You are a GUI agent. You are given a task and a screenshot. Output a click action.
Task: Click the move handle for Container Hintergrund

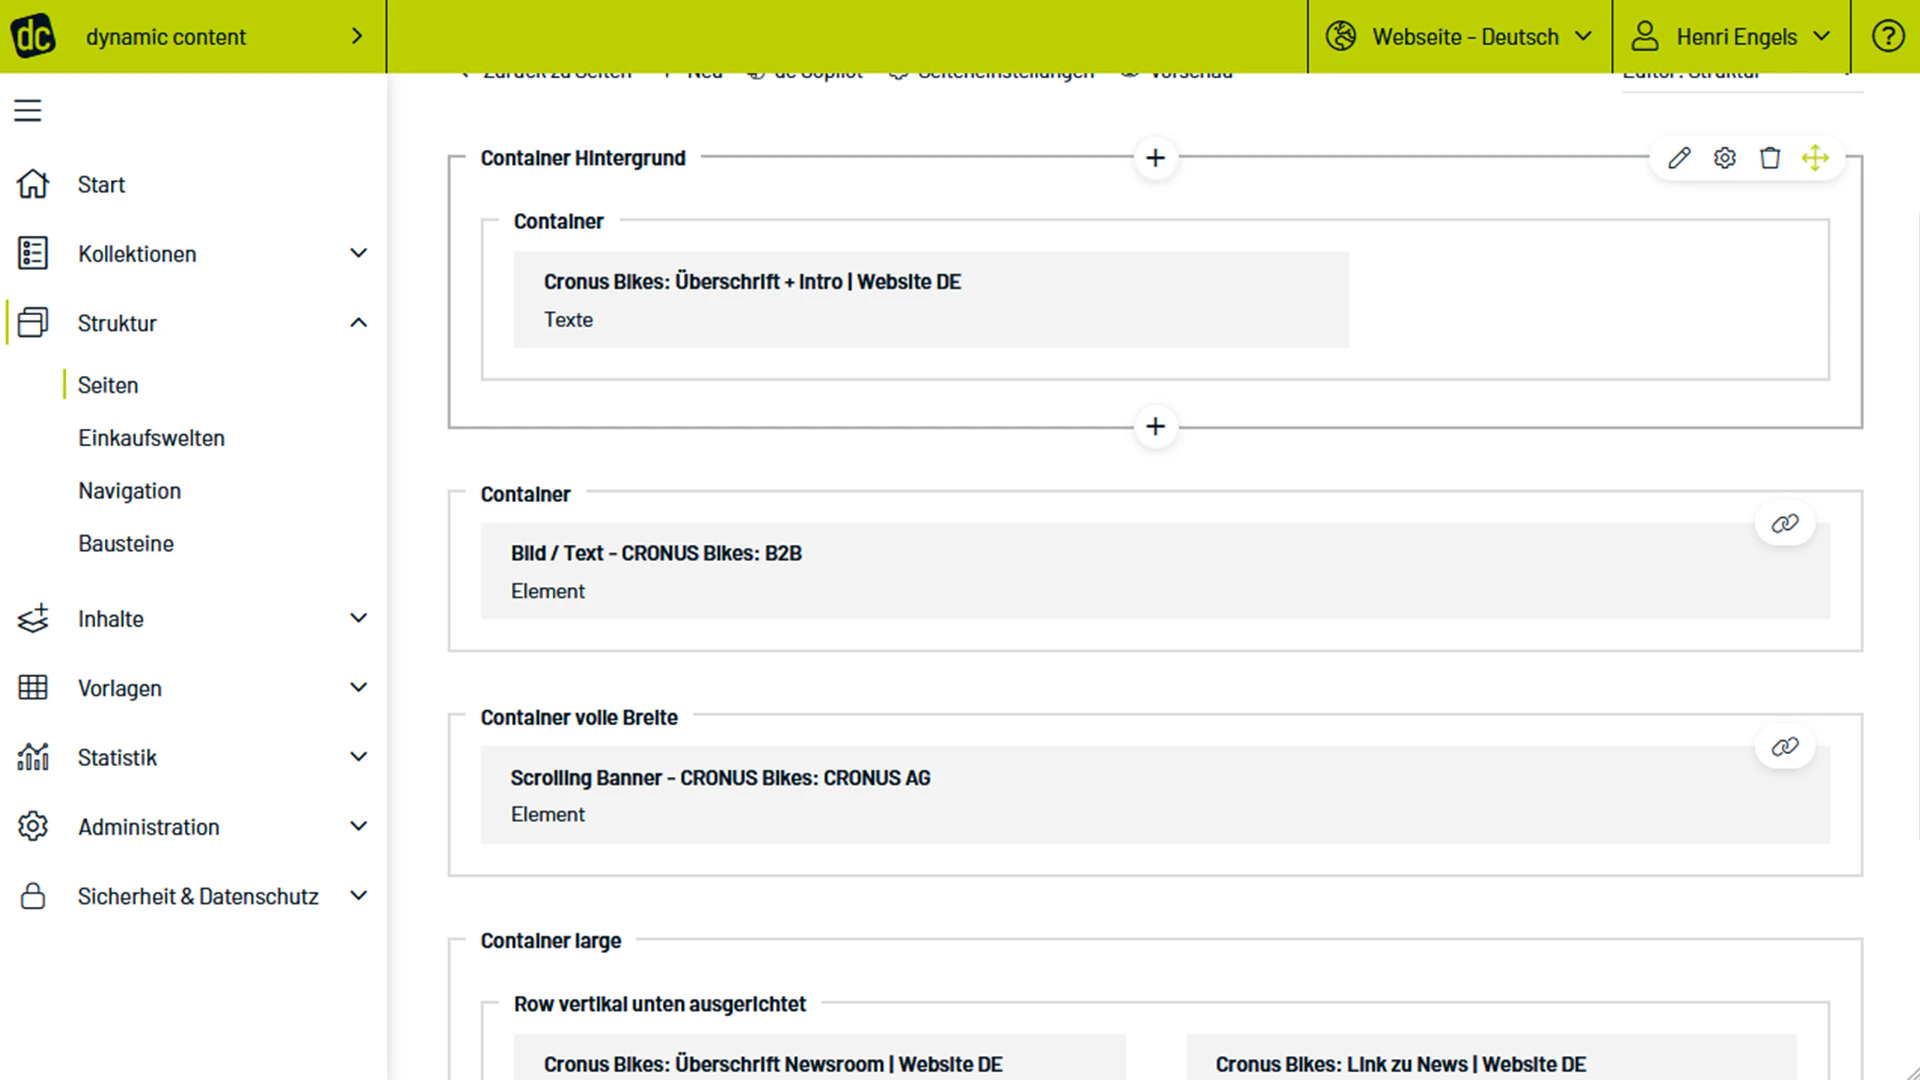1815,158
